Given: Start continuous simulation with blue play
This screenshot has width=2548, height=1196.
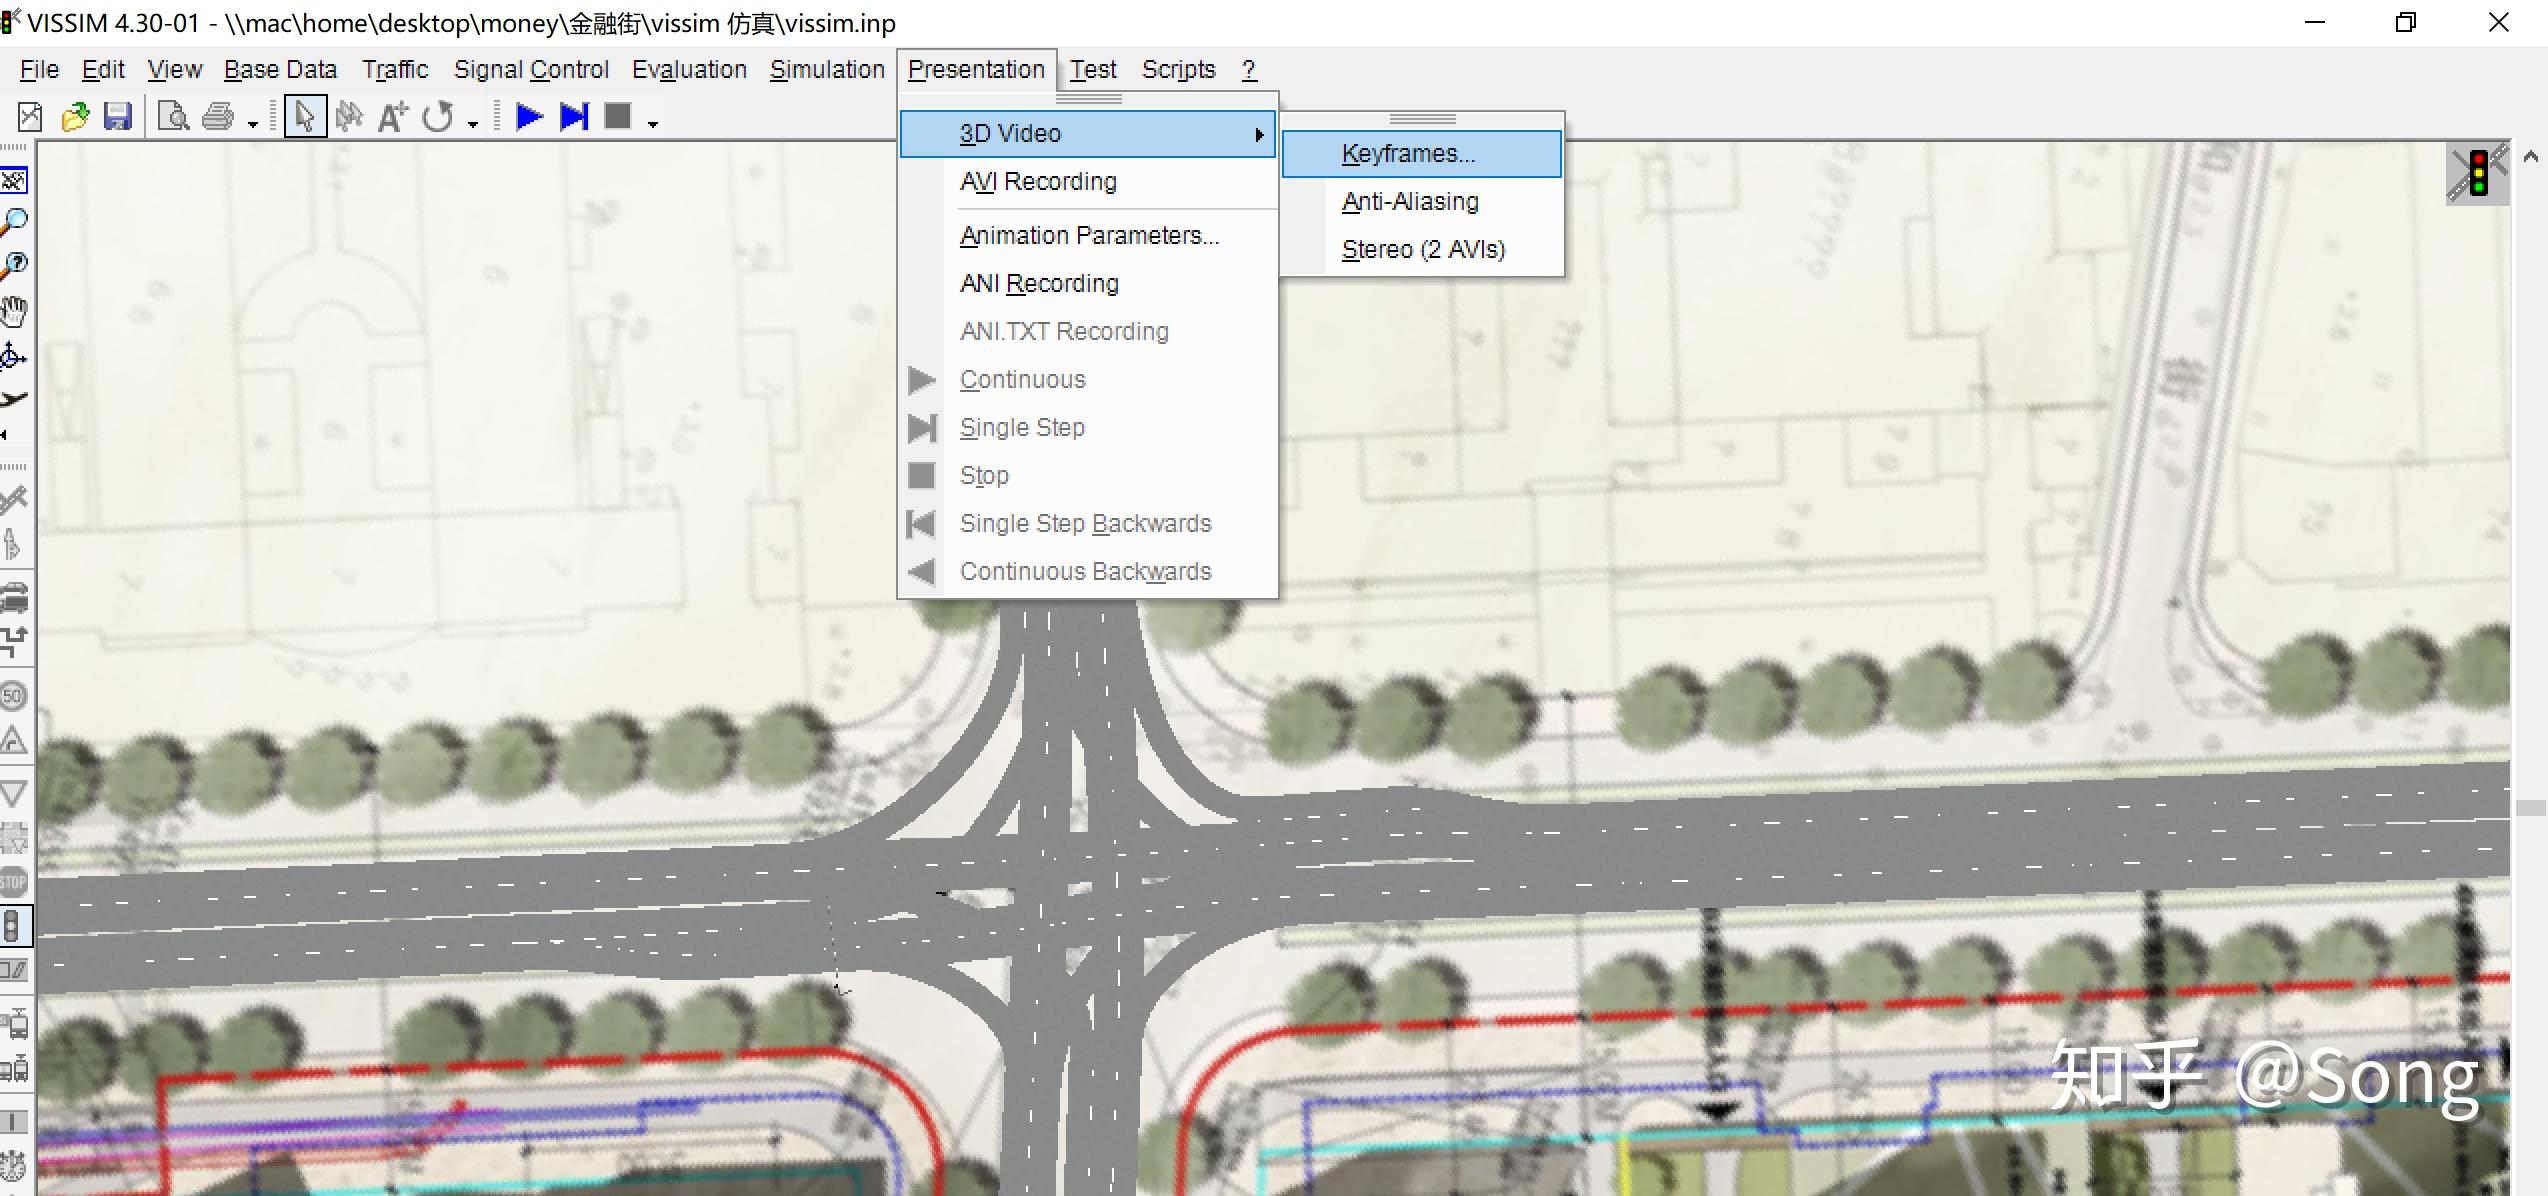Looking at the screenshot, I should pyautogui.click(x=528, y=117).
